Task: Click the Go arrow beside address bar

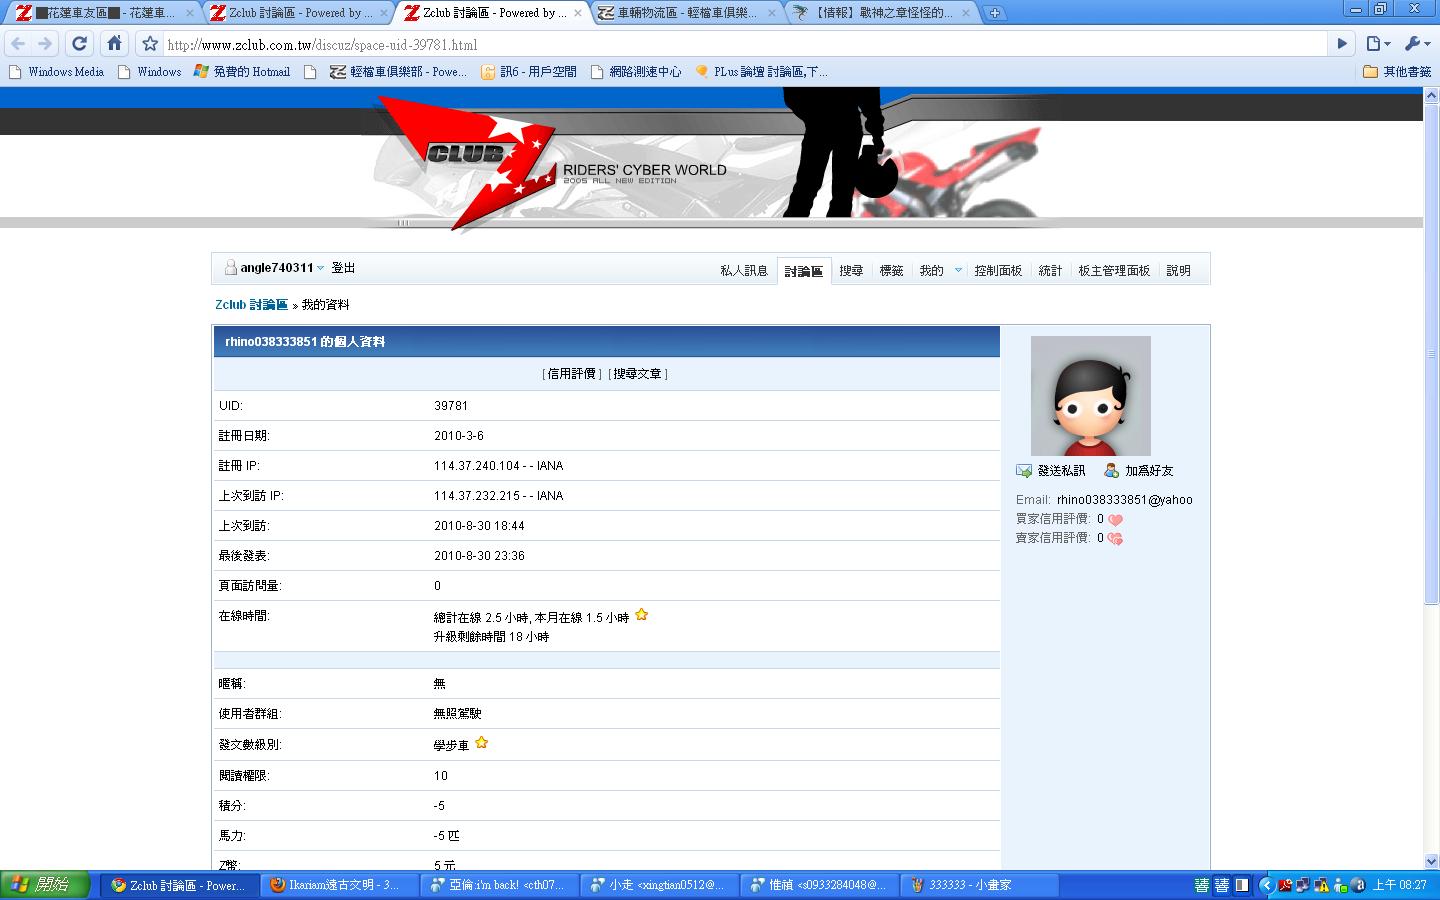Action: tap(1343, 43)
